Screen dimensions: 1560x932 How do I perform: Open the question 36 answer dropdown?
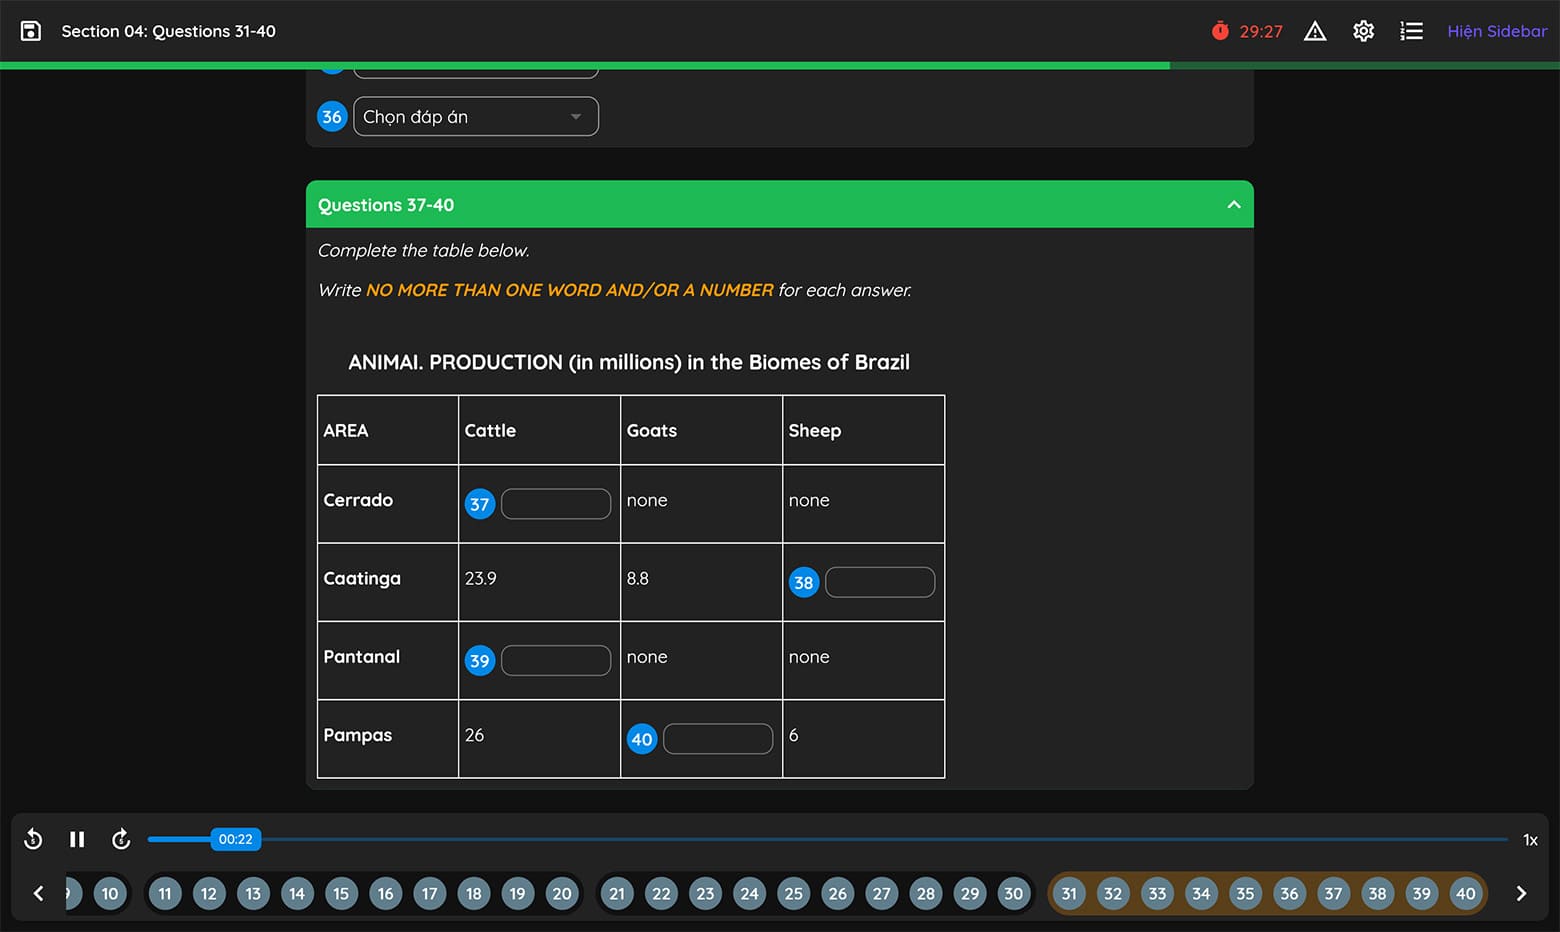[x=475, y=117]
